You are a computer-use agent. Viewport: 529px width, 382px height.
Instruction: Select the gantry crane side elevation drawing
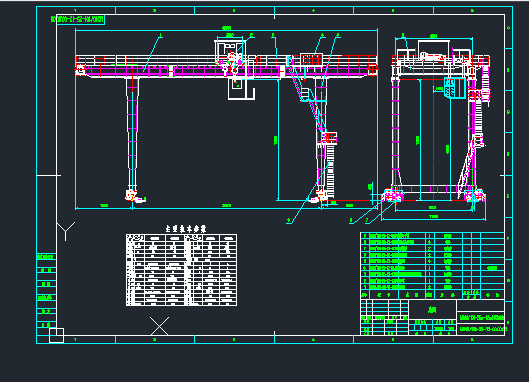[437, 127]
